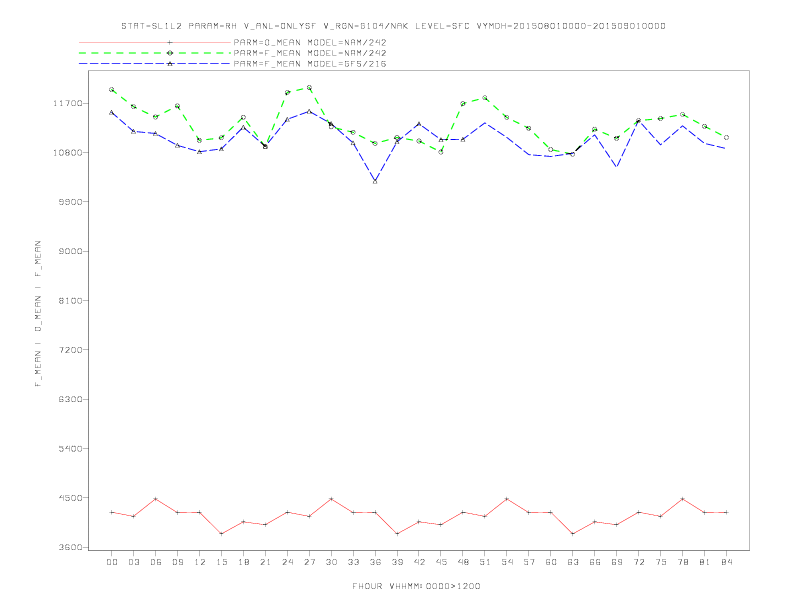The width and height of the screenshot is (792, 612).
Task: Click the x-axis title FHOUR VHHMM:0000>1200
Action: click(416, 586)
